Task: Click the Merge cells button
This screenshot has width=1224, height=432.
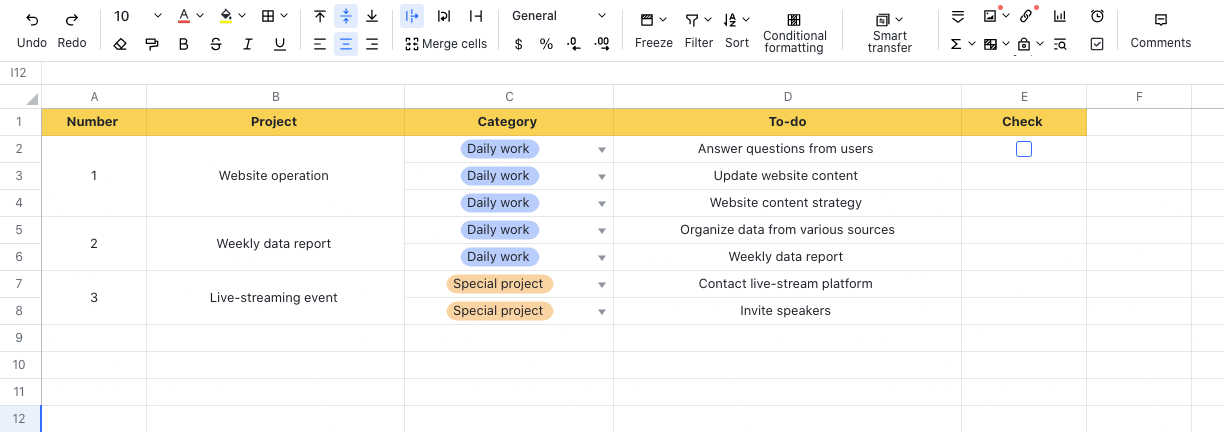Action: (446, 44)
